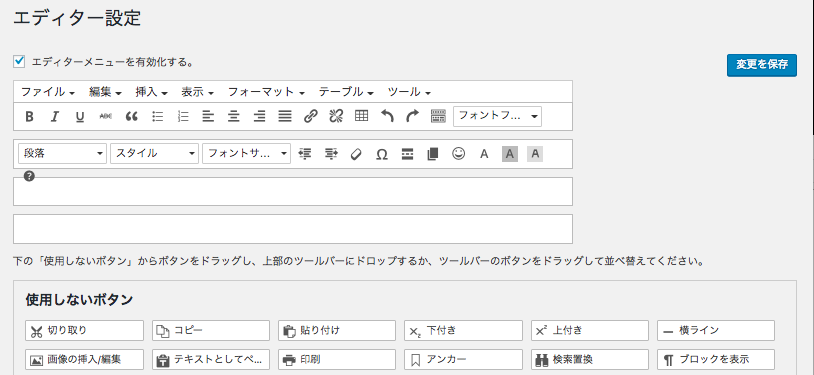The height and width of the screenshot is (375, 814).
Task: Click the Bold button in toolbar
Action: tap(29, 117)
